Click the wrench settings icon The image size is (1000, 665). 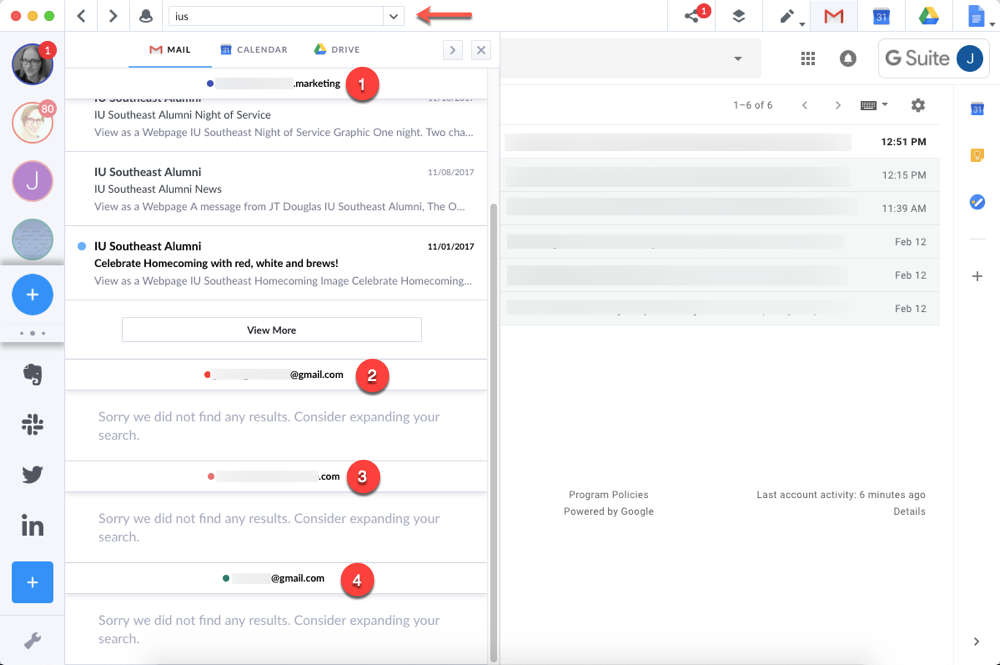[32, 641]
